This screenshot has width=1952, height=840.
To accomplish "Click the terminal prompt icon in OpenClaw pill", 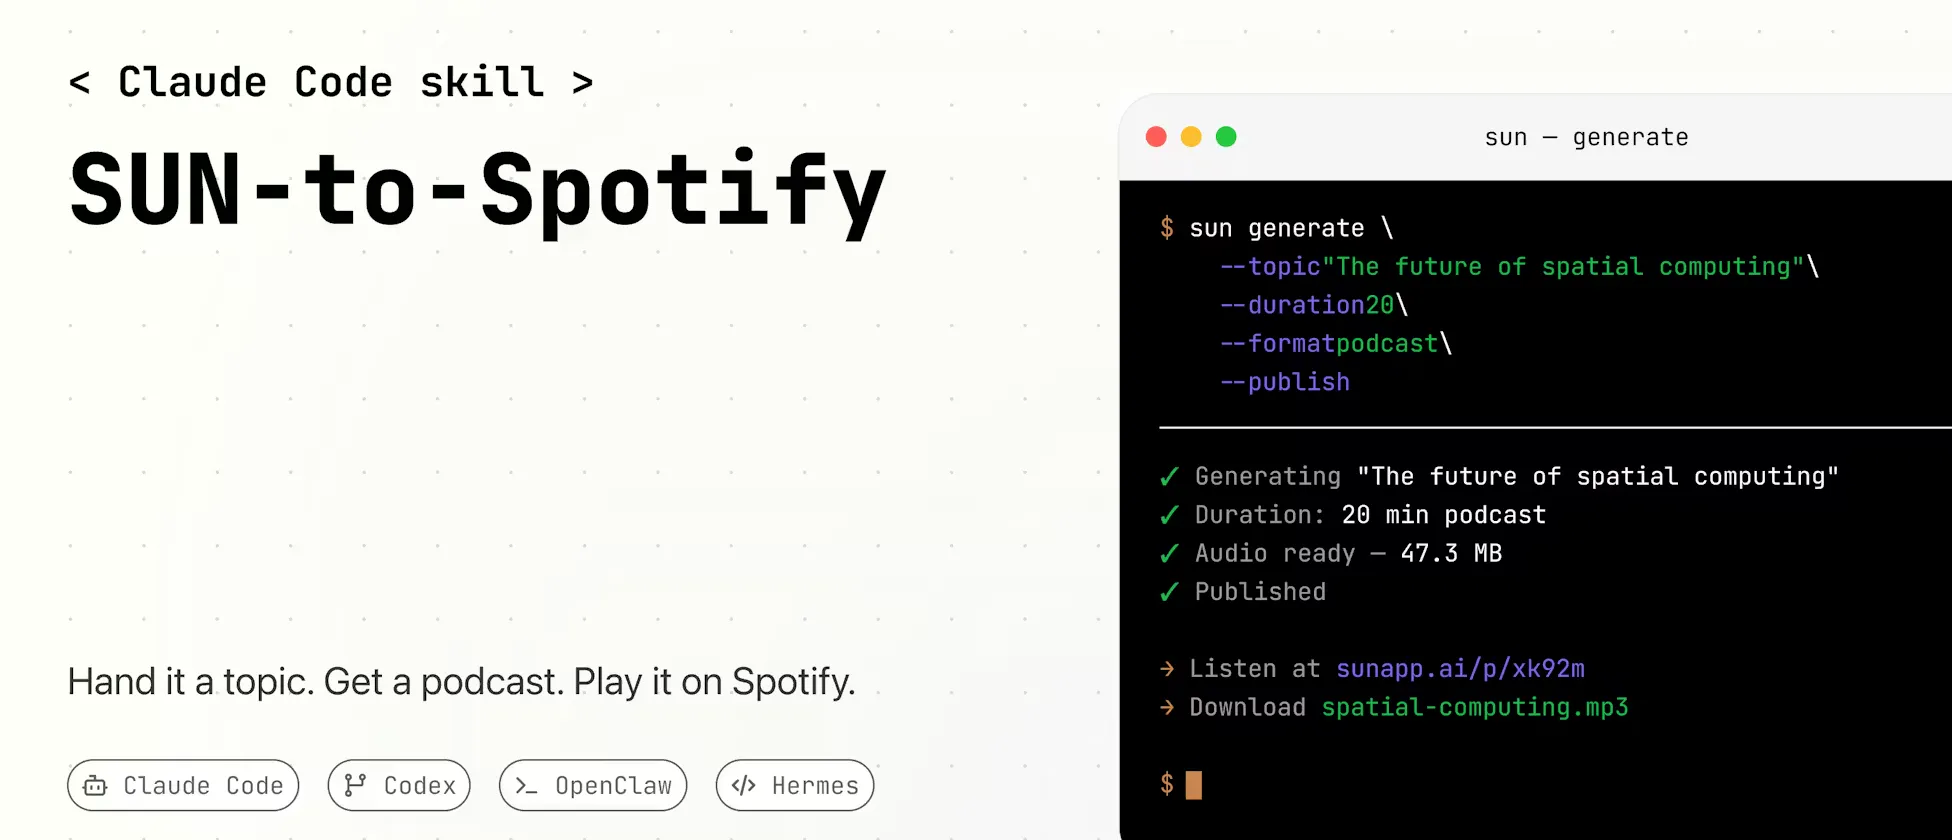I will tap(526, 786).
